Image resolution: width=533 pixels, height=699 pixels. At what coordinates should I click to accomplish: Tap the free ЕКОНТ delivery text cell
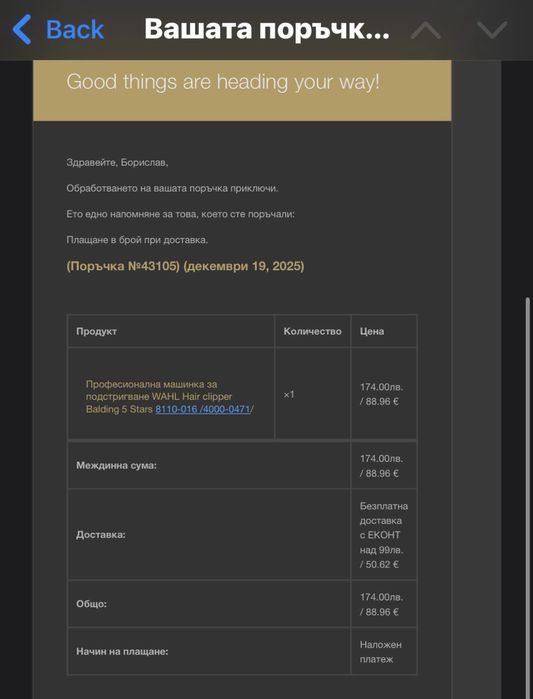pyautogui.click(x=384, y=535)
